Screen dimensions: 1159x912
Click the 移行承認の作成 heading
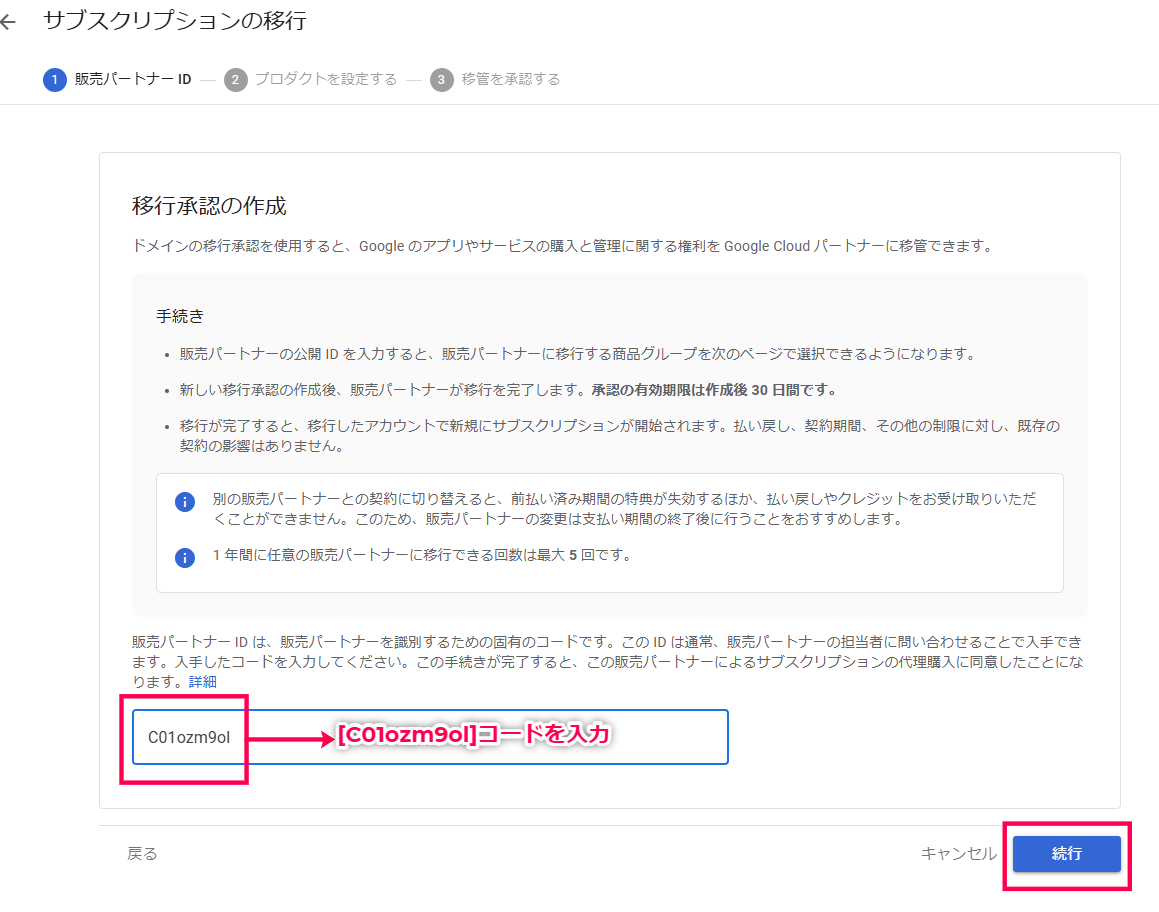[x=209, y=205]
